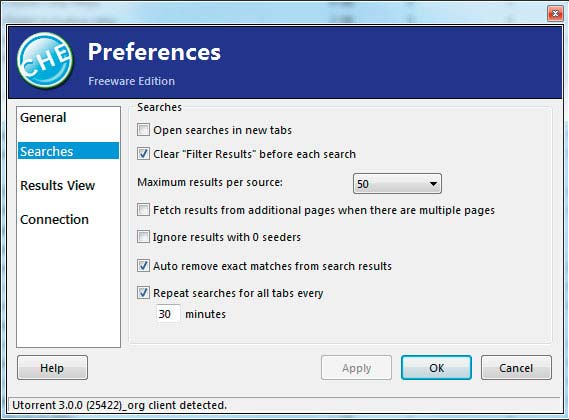569x420 pixels.
Task: Click the Apply button
Action: (x=356, y=368)
